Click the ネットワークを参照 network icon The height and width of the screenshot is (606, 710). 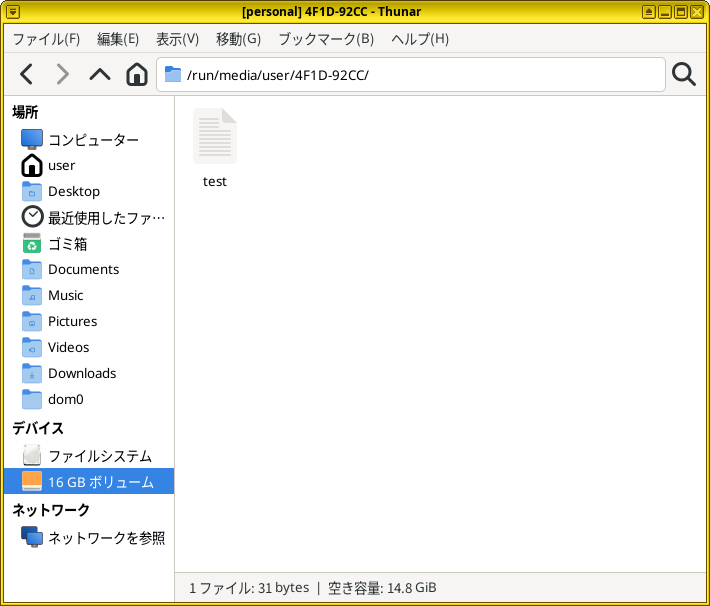tap(32, 537)
